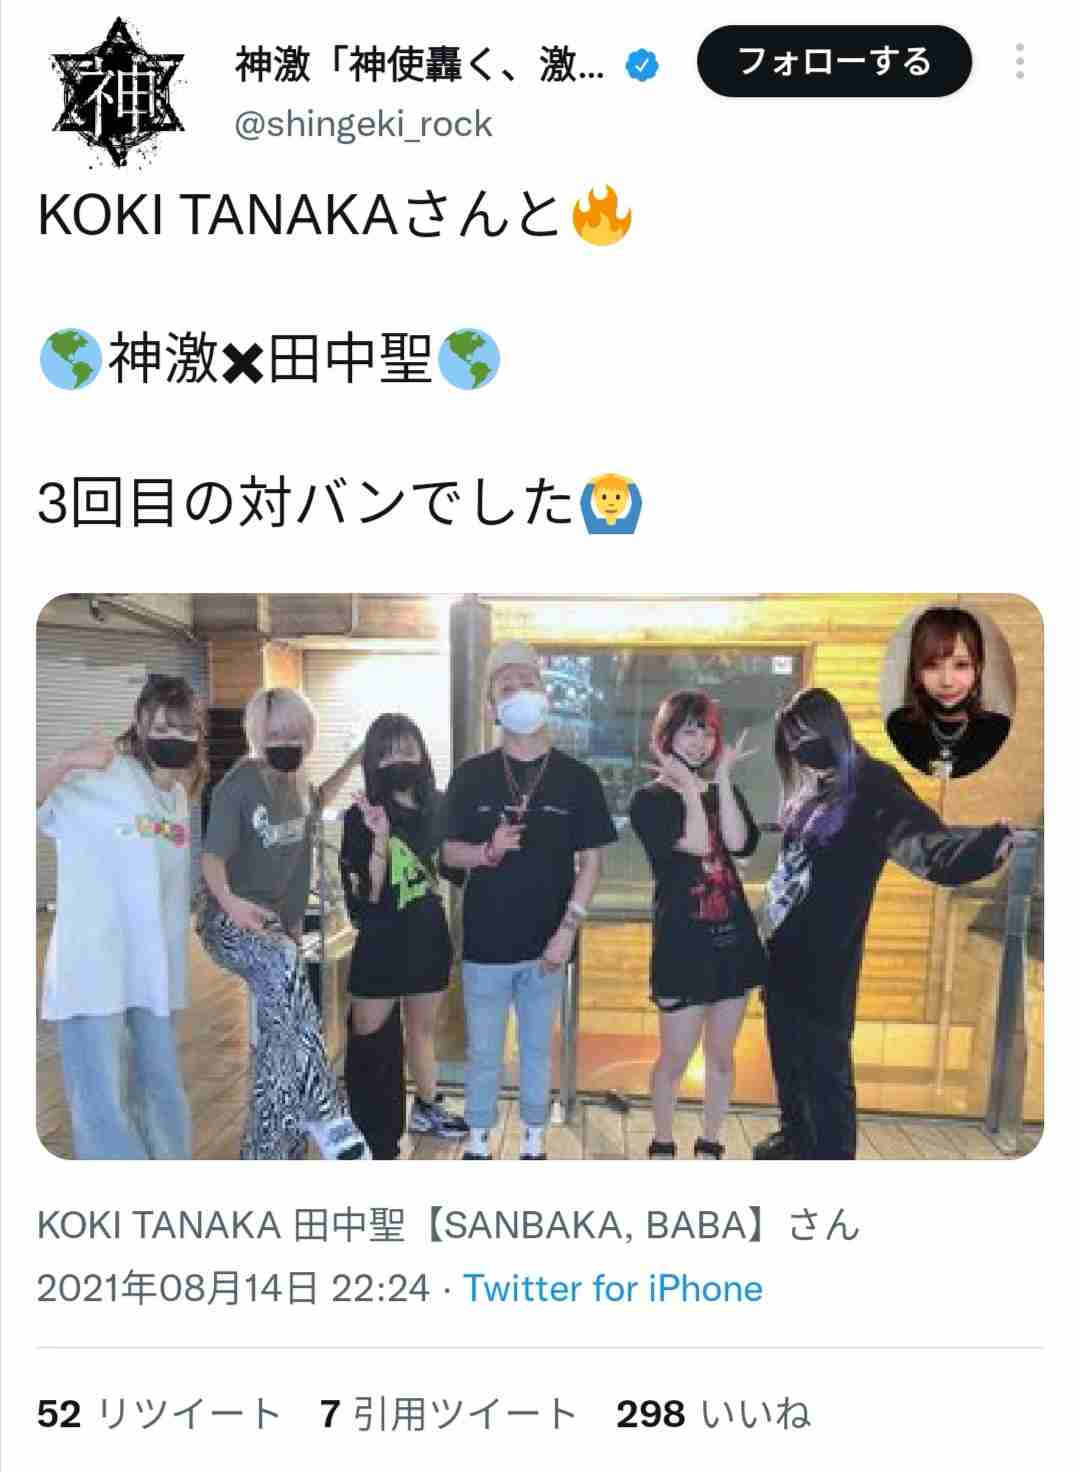Open the @shingeki_rock handle
This screenshot has height=1472, width=1080.
point(363,124)
